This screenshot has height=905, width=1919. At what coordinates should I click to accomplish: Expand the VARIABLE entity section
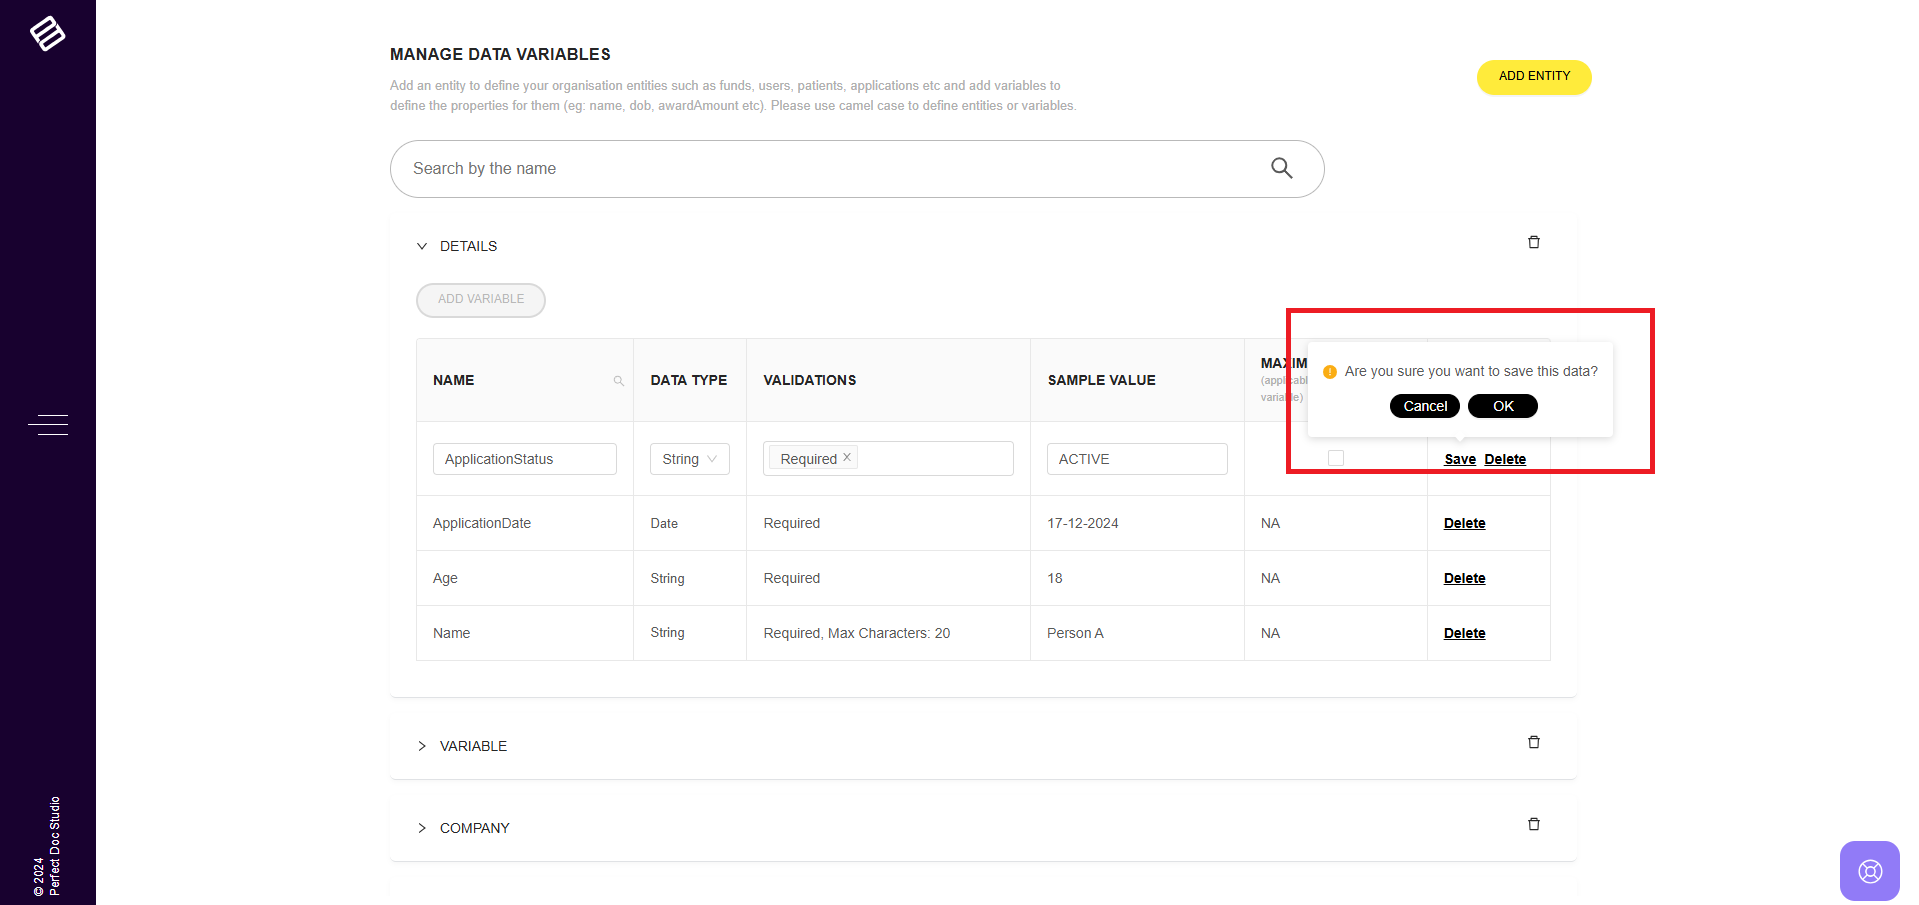click(422, 746)
